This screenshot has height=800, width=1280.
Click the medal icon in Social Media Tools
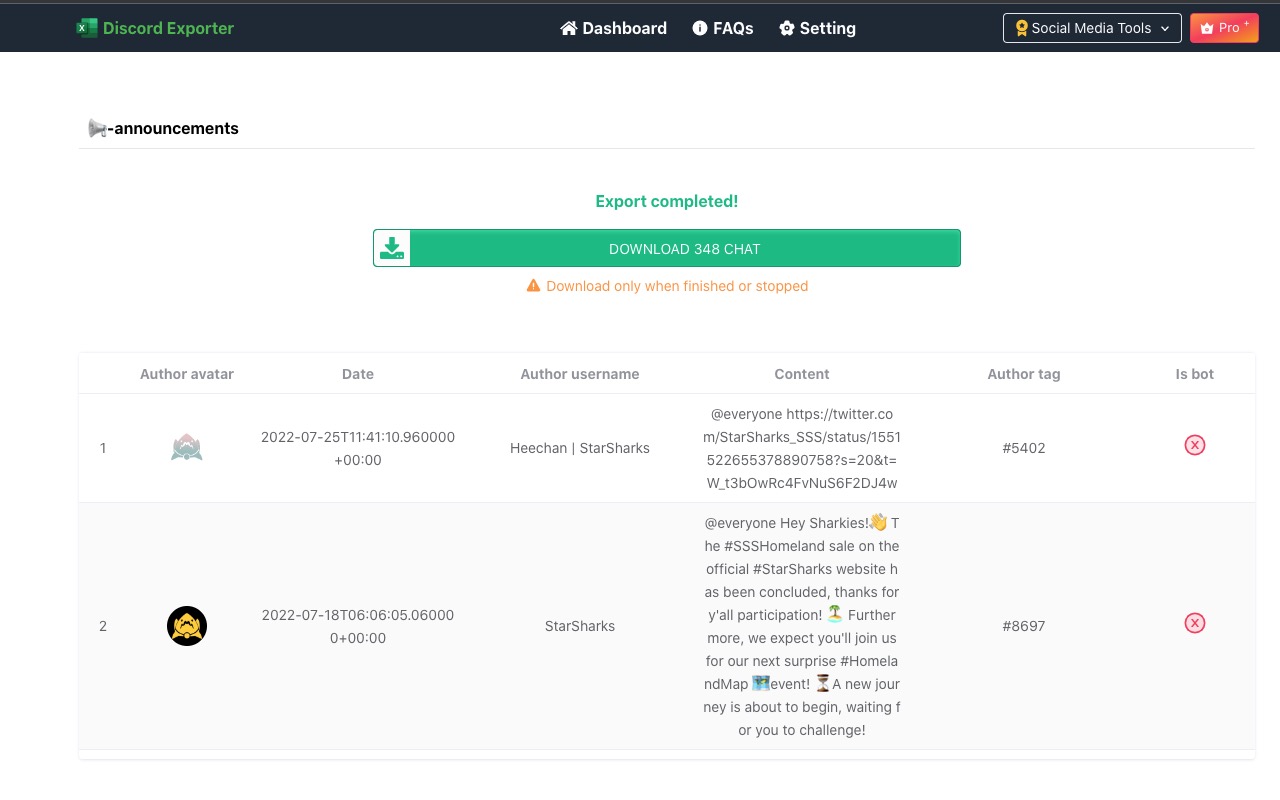1021,28
